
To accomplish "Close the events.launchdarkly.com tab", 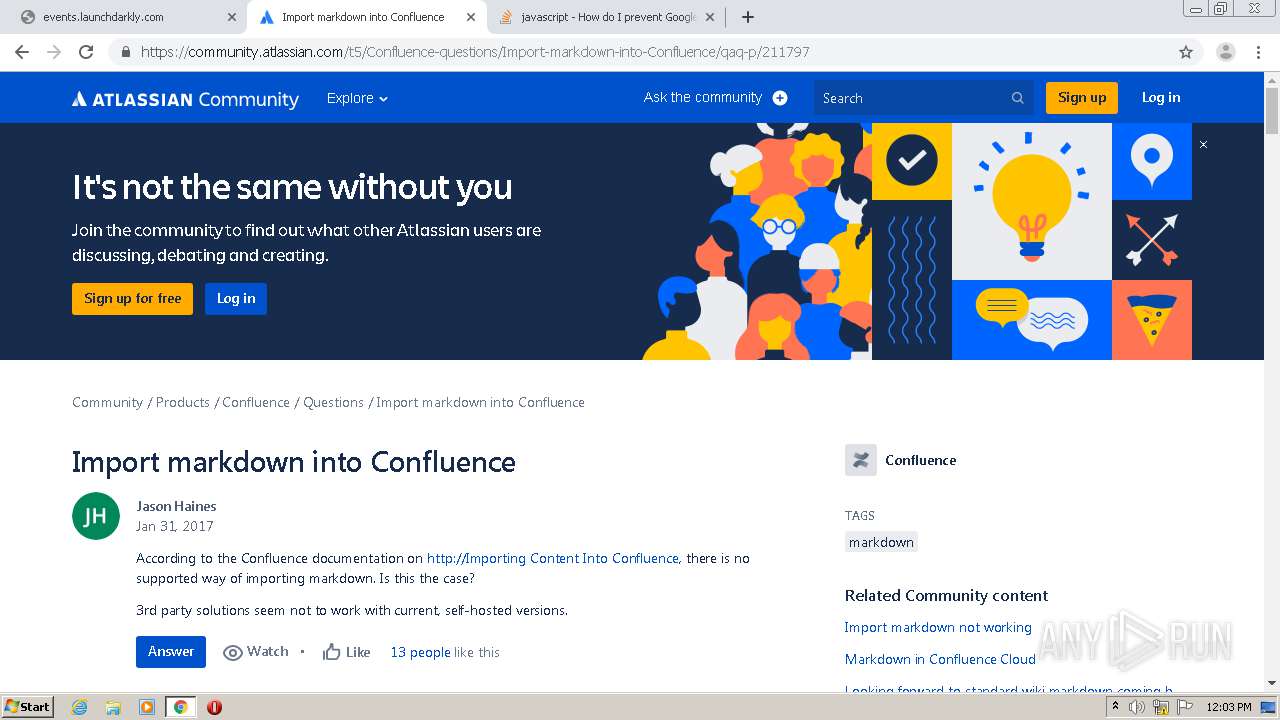I will (232, 17).
